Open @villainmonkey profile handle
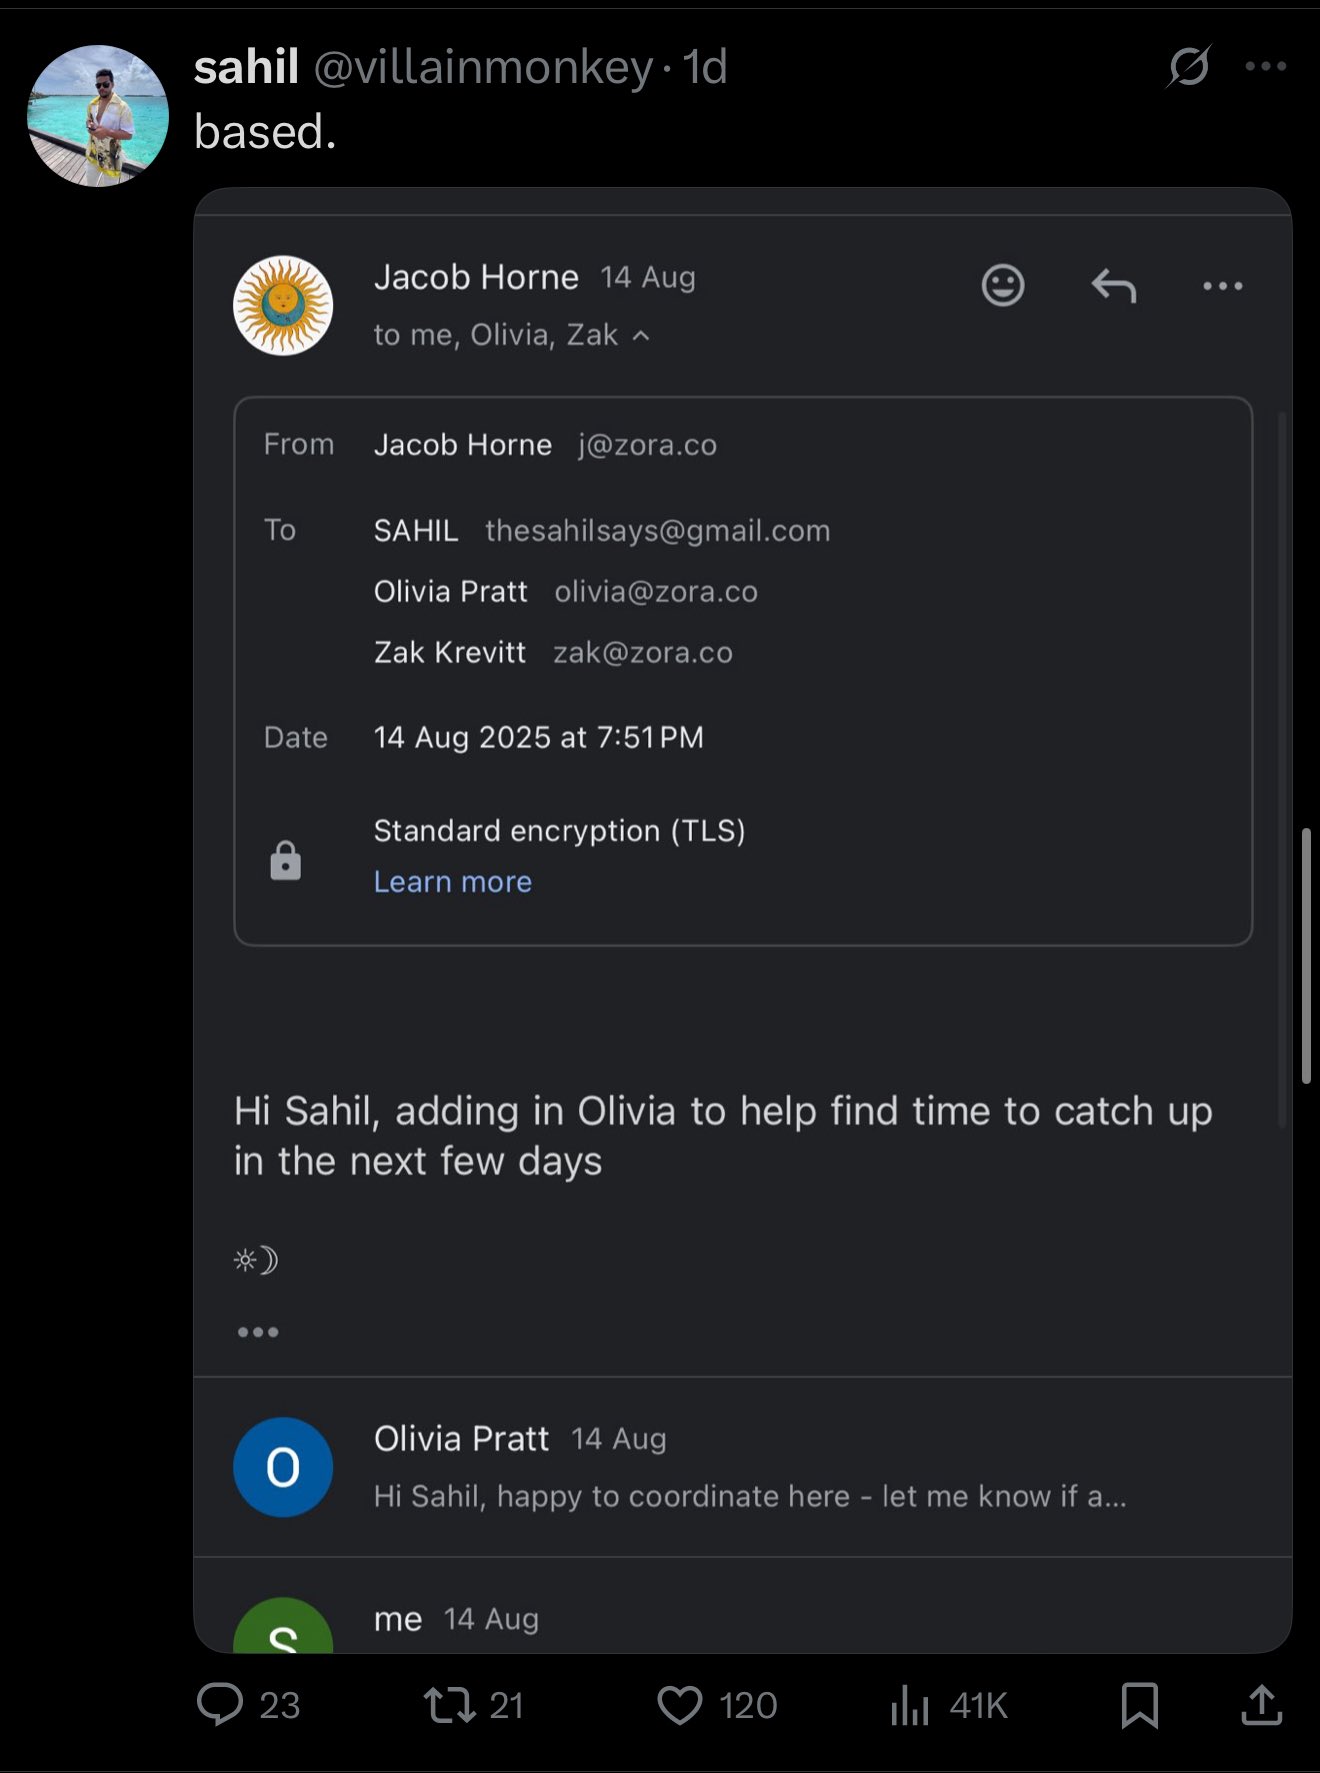Image resolution: width=1320 pixels, height=1773 pixels. [483, 68]
